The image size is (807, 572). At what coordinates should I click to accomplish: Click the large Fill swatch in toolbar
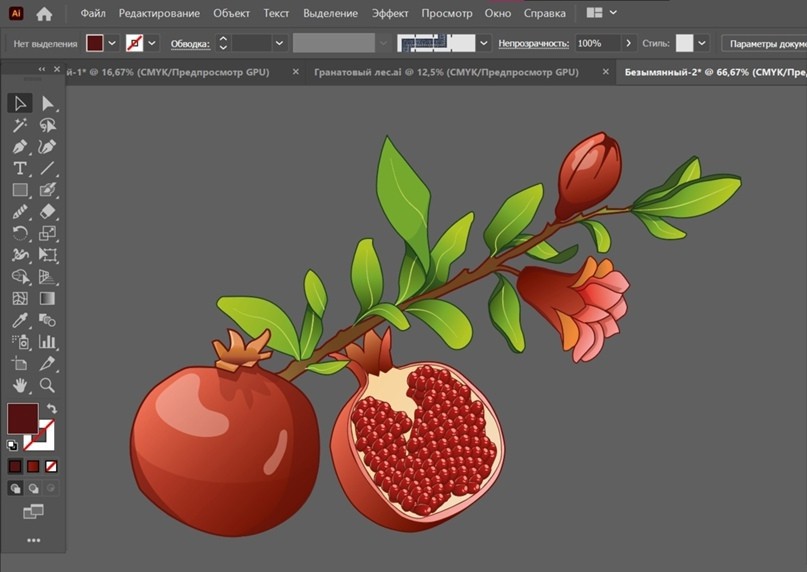22,419
